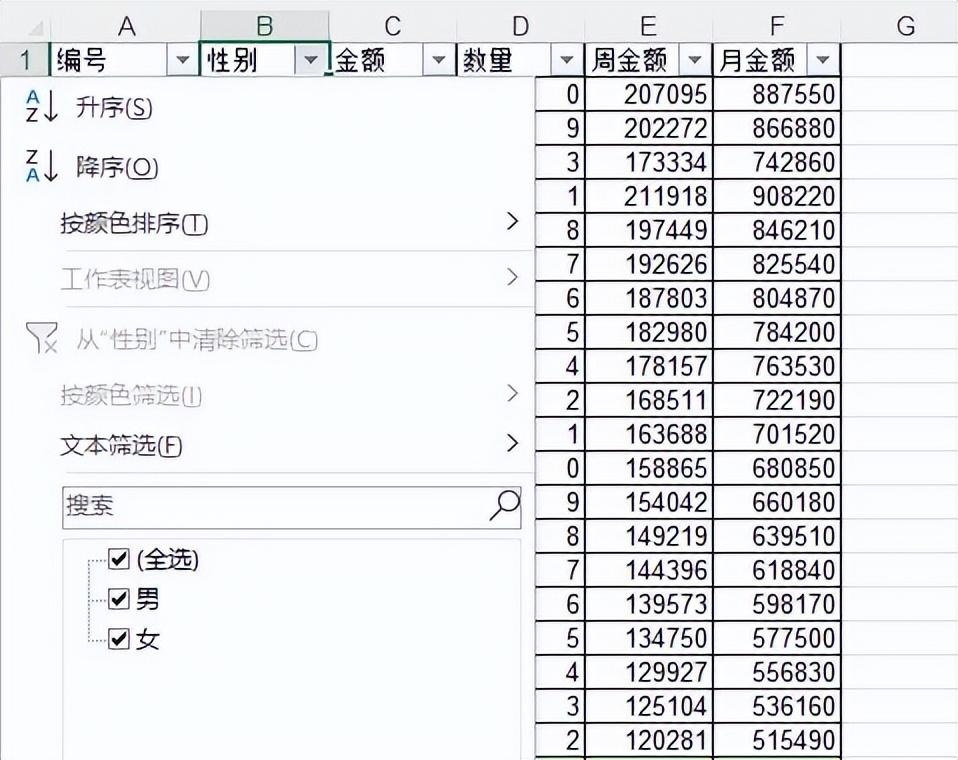Select cell with value 134750

[649, 638]
